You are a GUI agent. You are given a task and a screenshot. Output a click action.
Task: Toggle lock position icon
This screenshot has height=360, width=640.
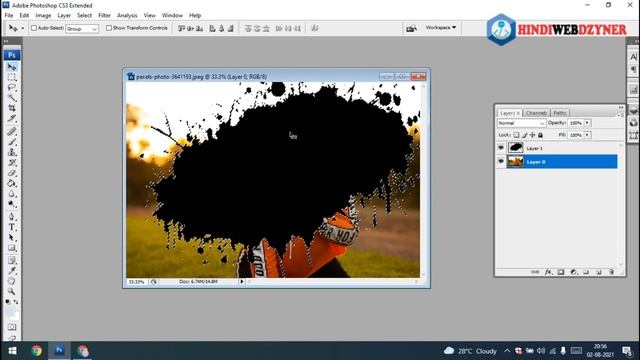click(532, 135)
